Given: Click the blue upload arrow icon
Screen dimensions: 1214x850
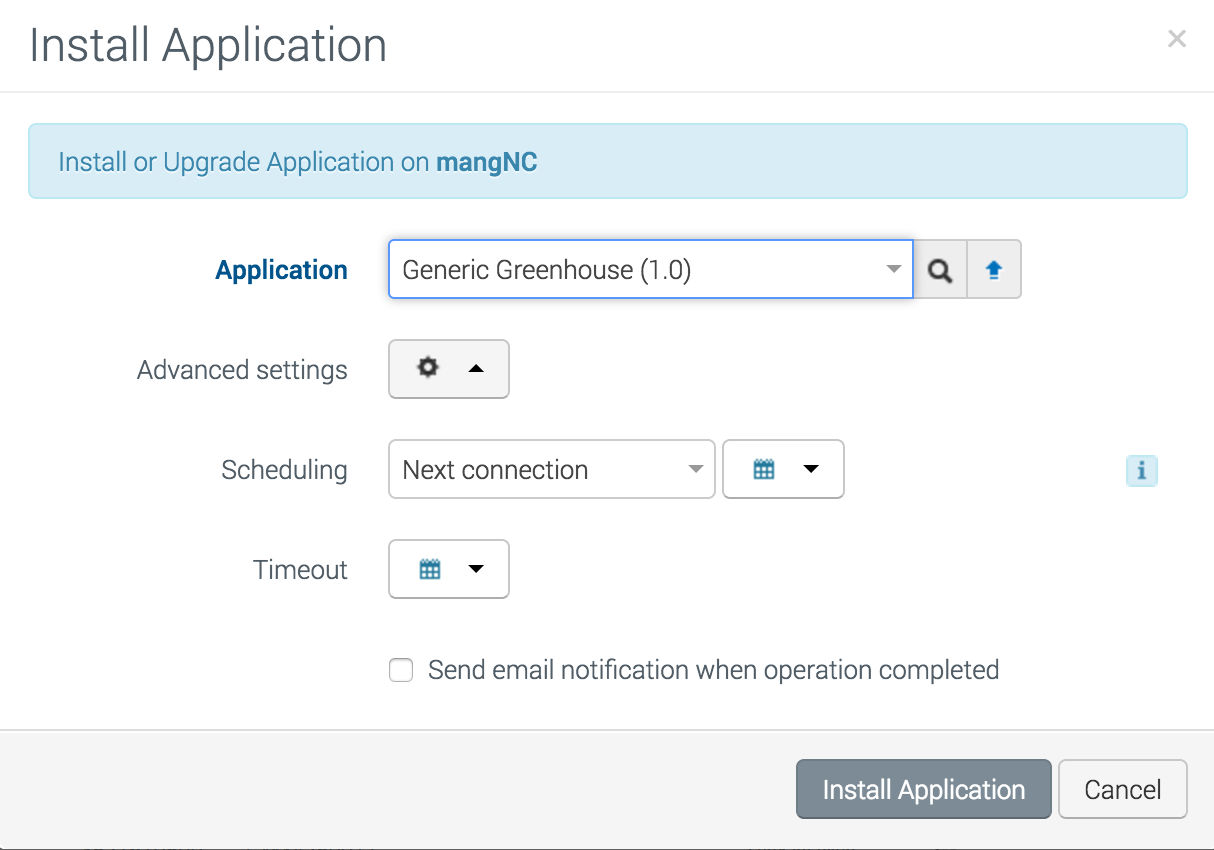Looking at the screenshot, I should (x=994, y=270).
